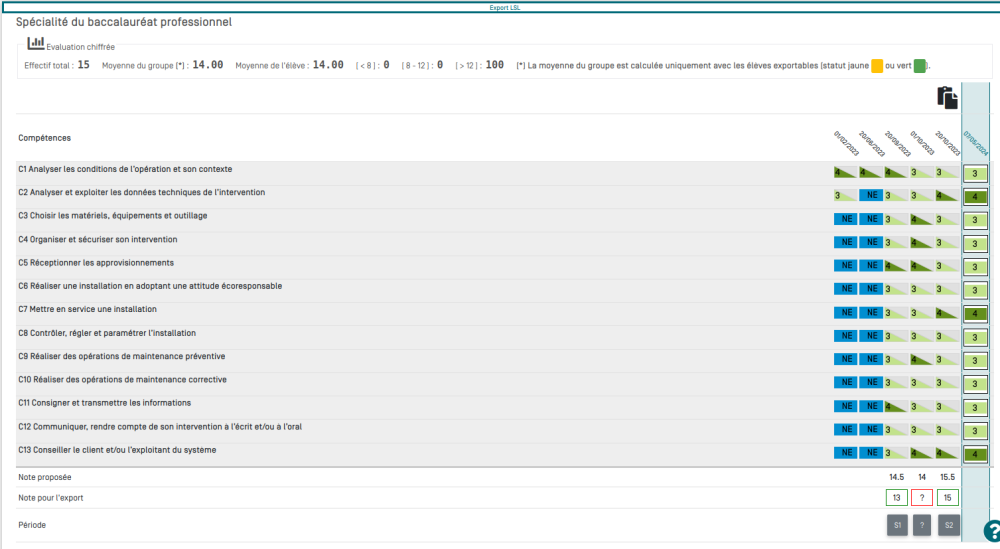This screenshot has height=549, width=1000.
Task: Click the yellow status color swatch
Action: (x=876, y=66)
